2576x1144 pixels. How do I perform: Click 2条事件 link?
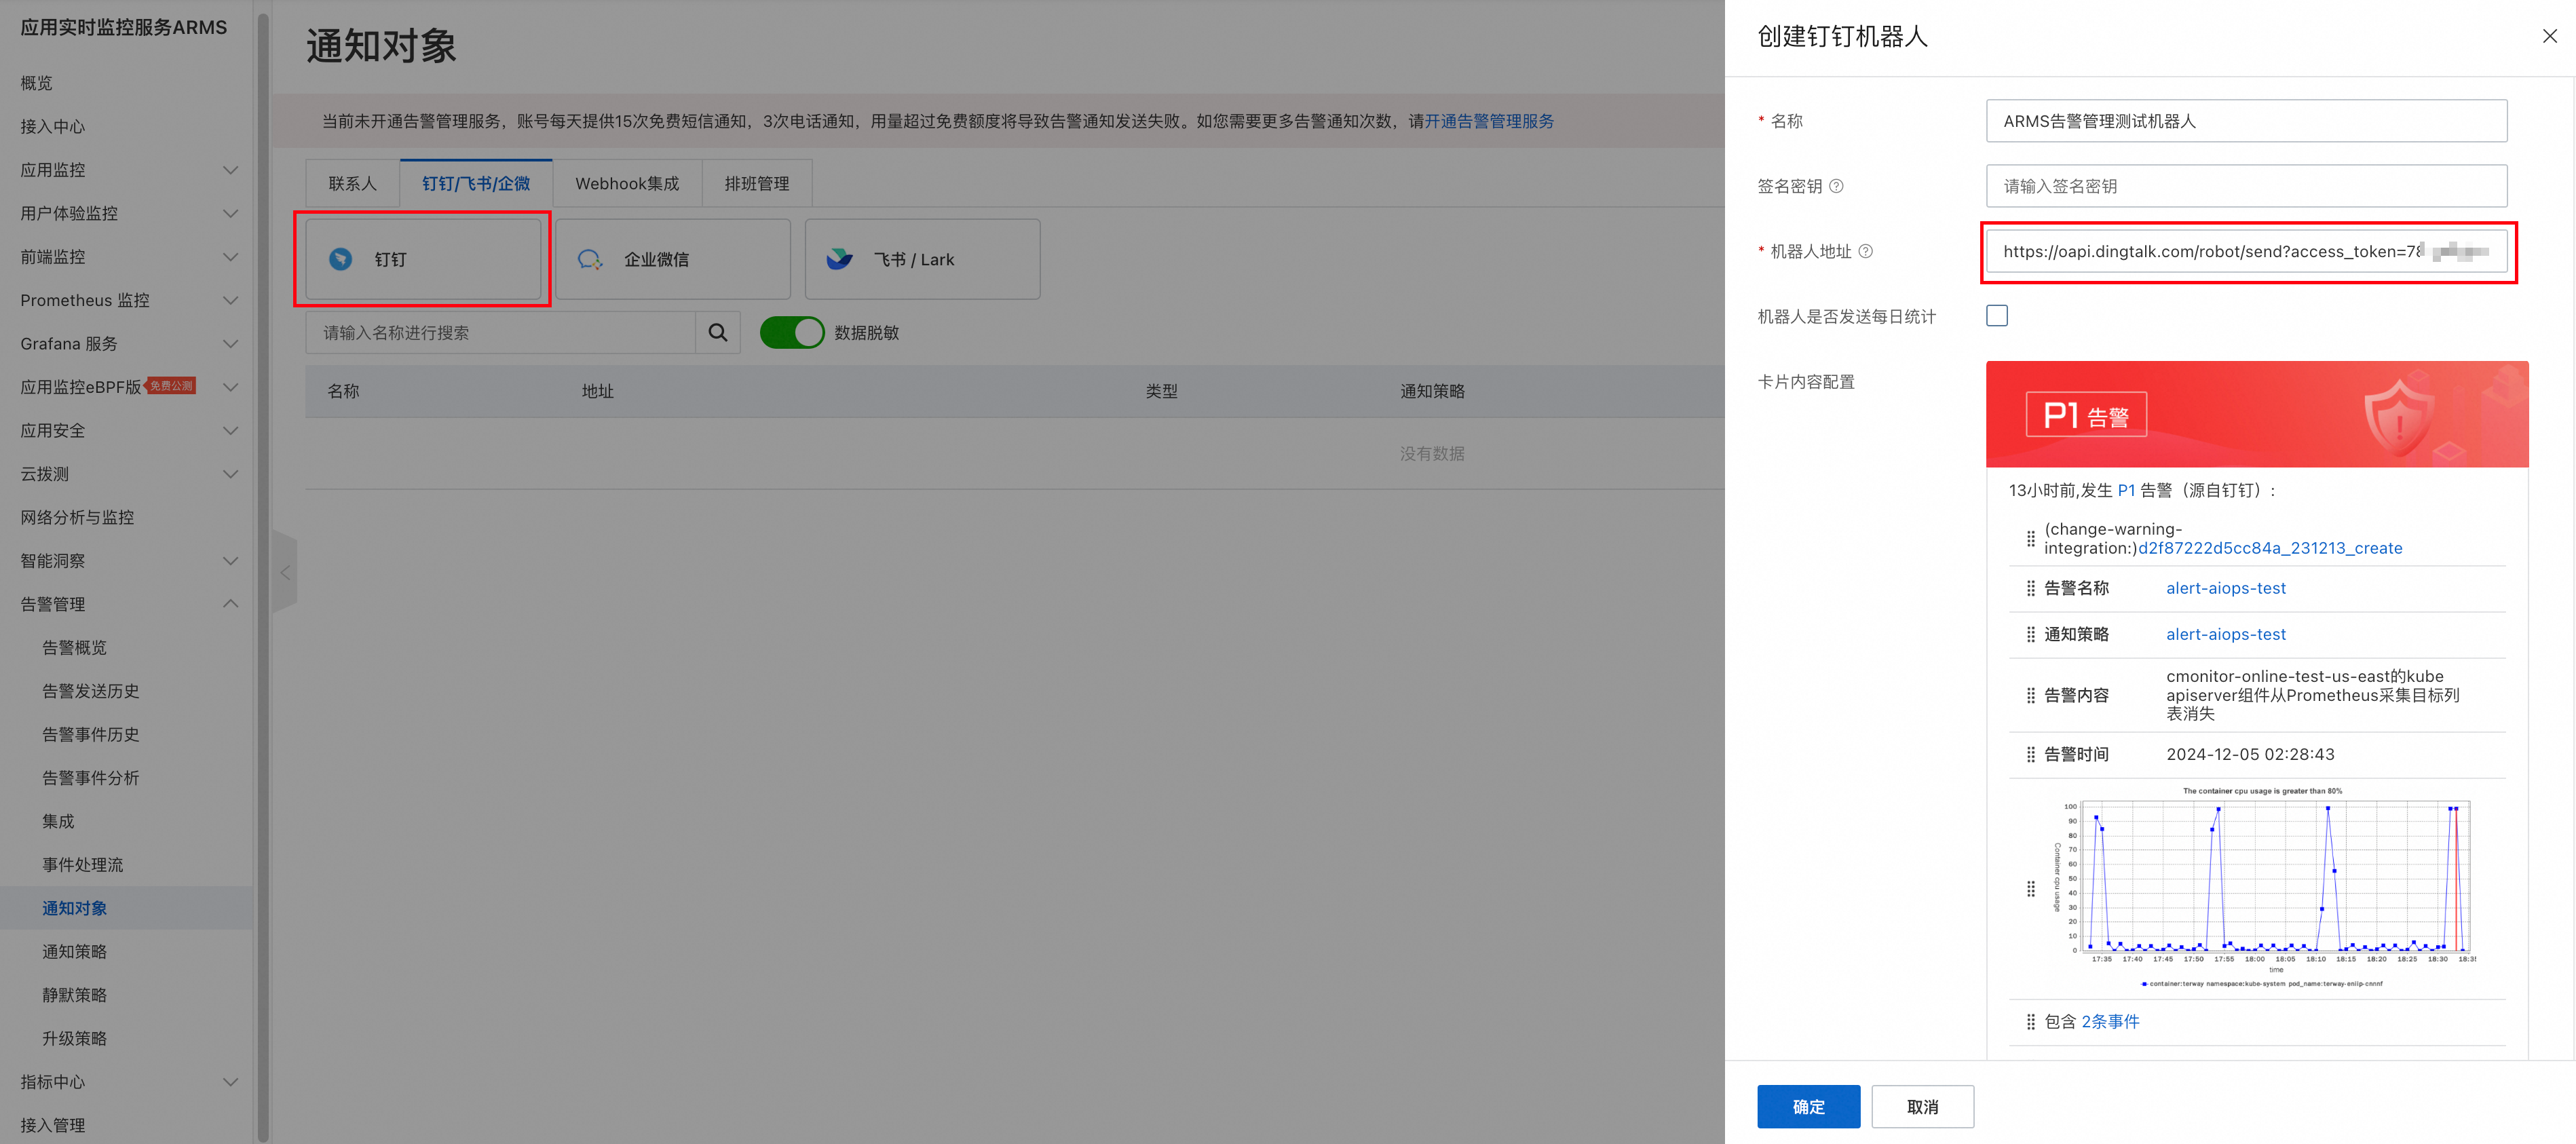click(2110, 1021)
